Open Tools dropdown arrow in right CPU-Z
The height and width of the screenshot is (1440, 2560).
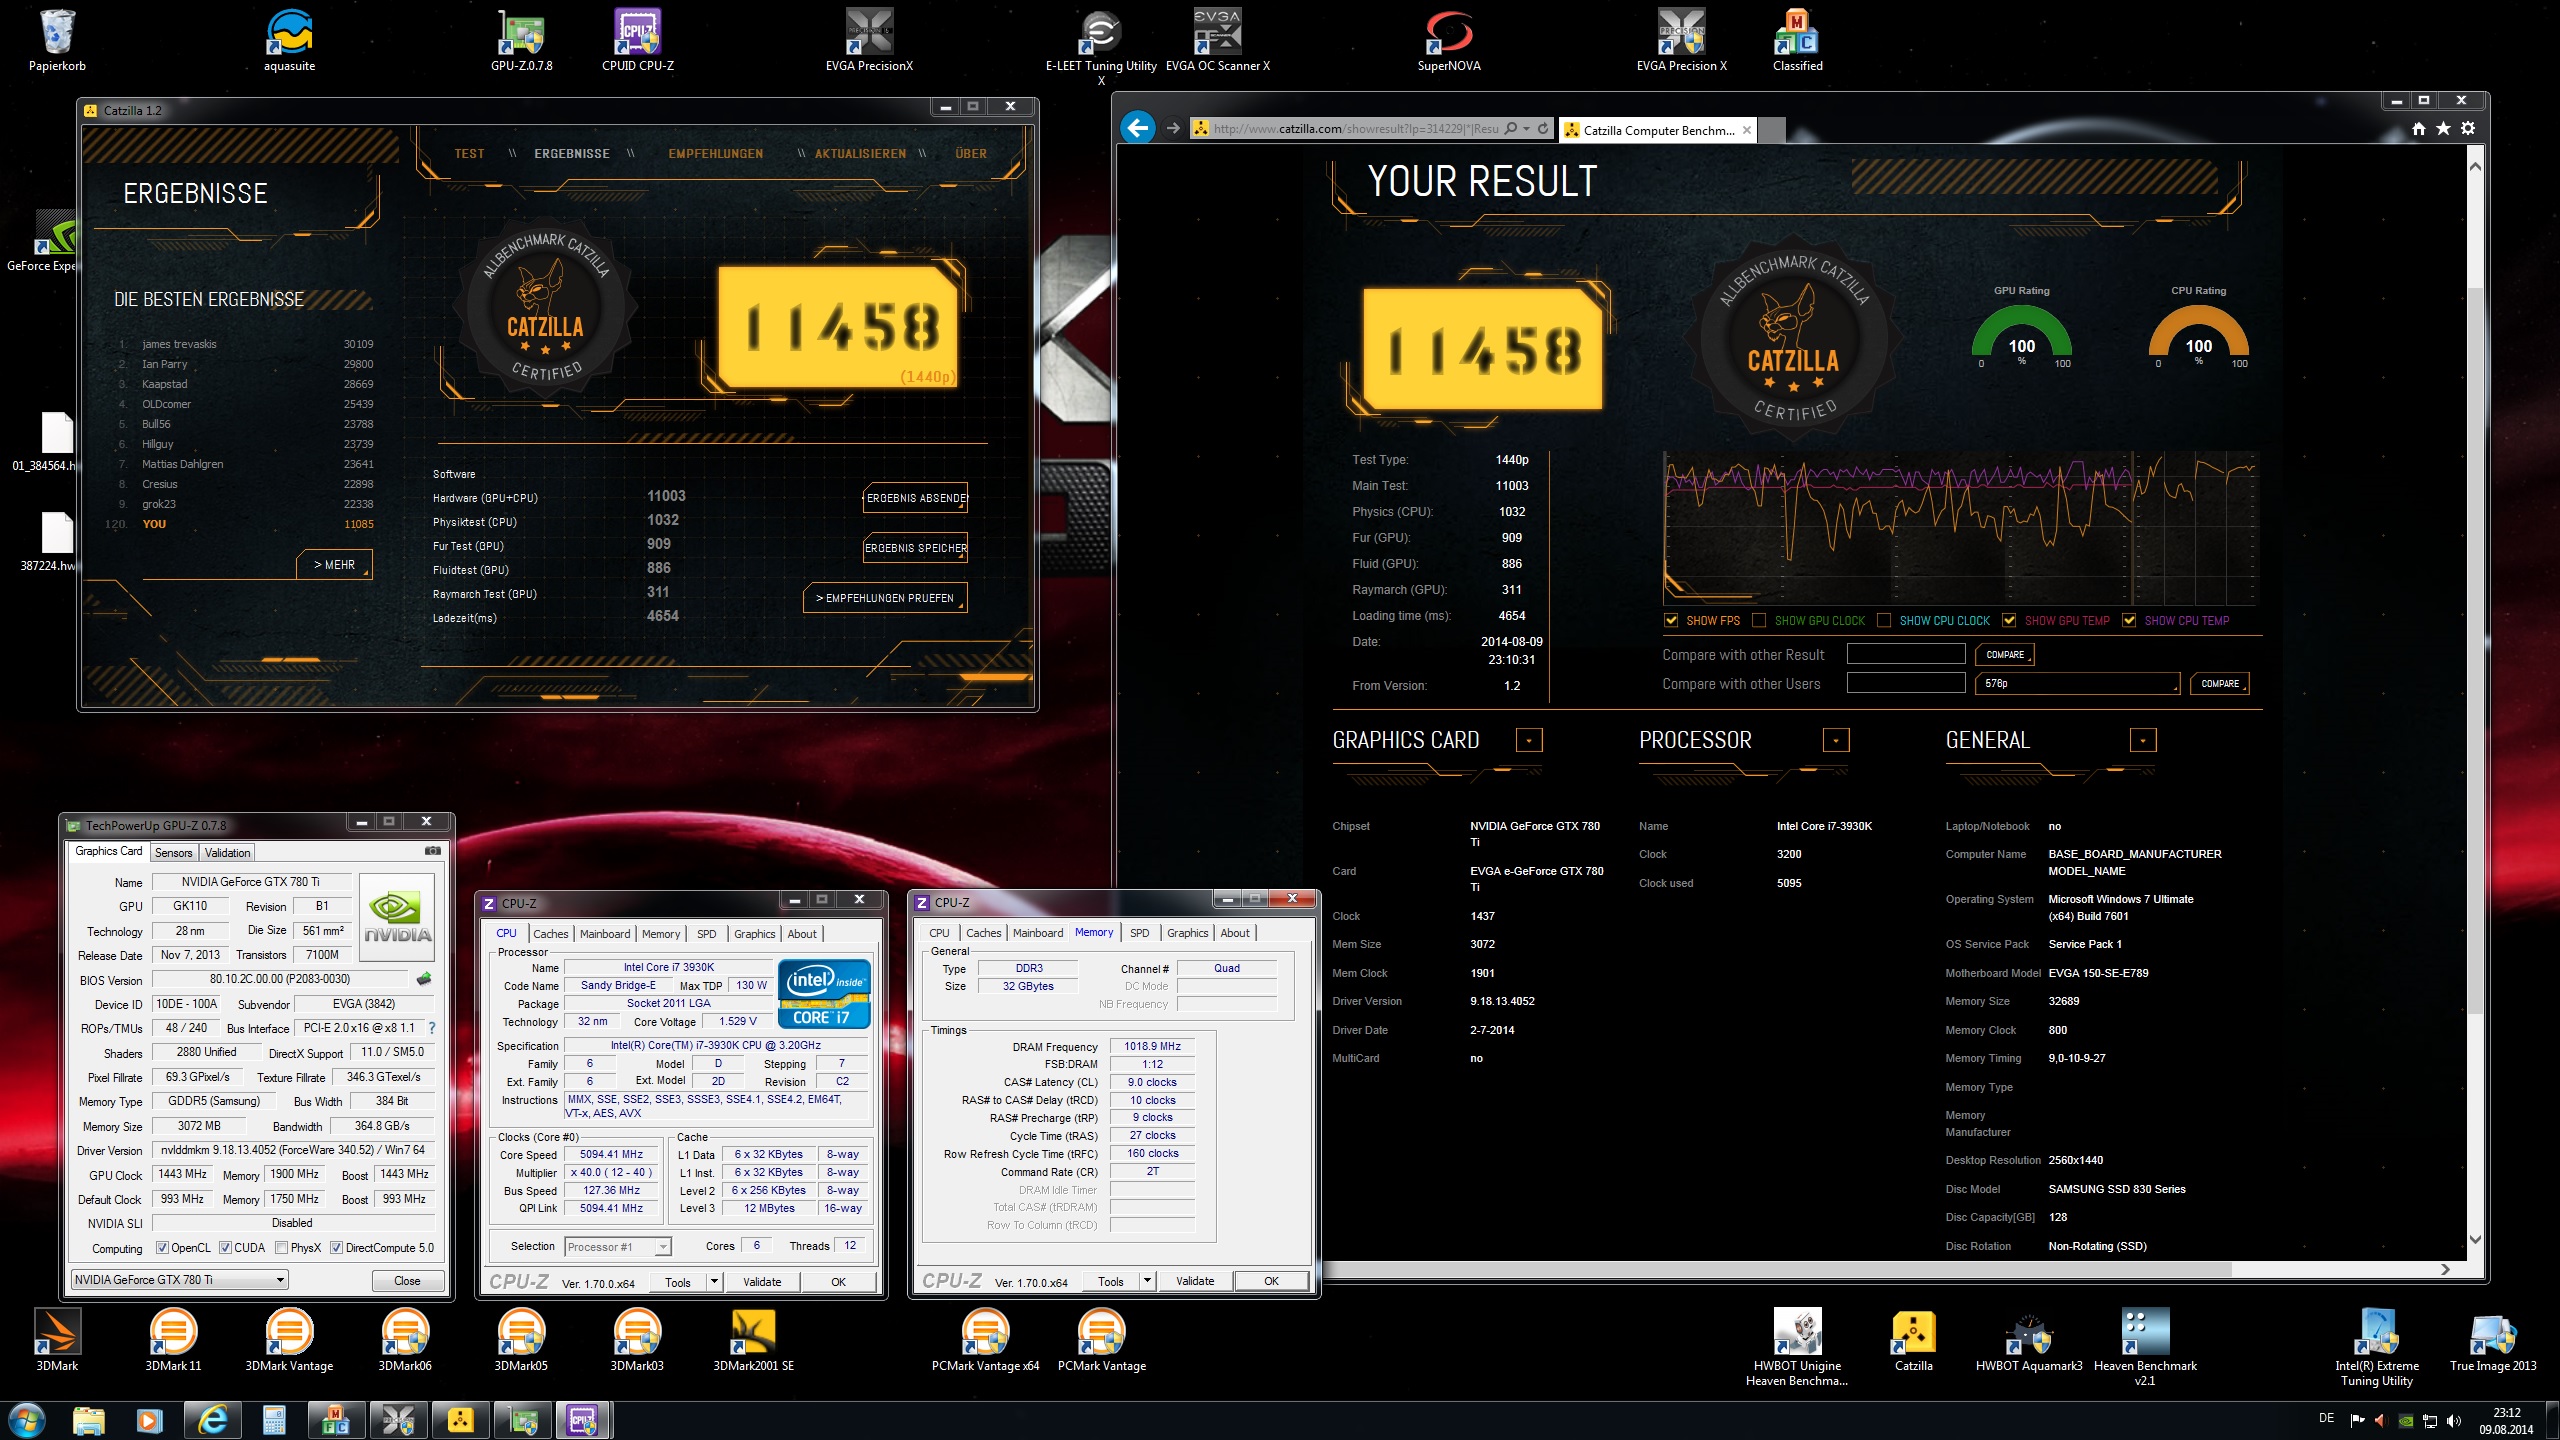click(x=1147, y=1281)
